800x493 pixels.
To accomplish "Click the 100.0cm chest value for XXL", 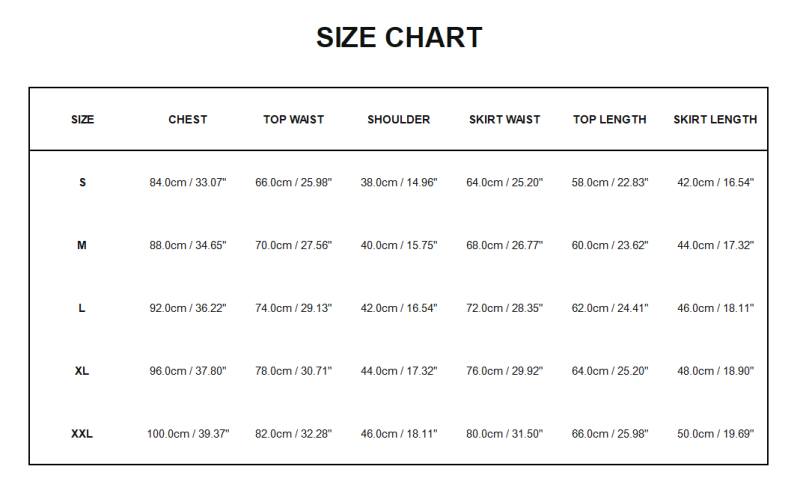I will click(x=188, y=434).
